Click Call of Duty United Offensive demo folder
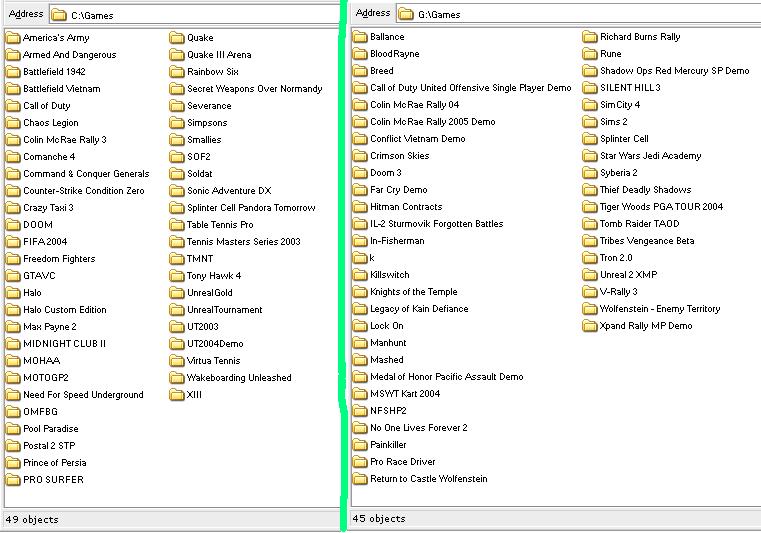This screenshot has height=533, width=761. (x=462, y=88)
